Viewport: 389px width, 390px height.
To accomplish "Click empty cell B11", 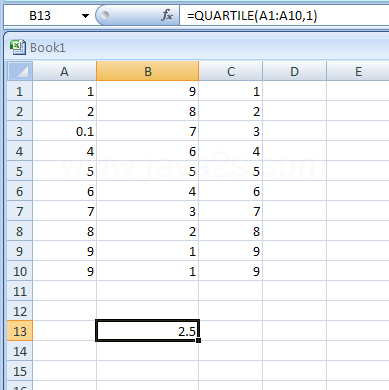I will click(x=148, y=291).
